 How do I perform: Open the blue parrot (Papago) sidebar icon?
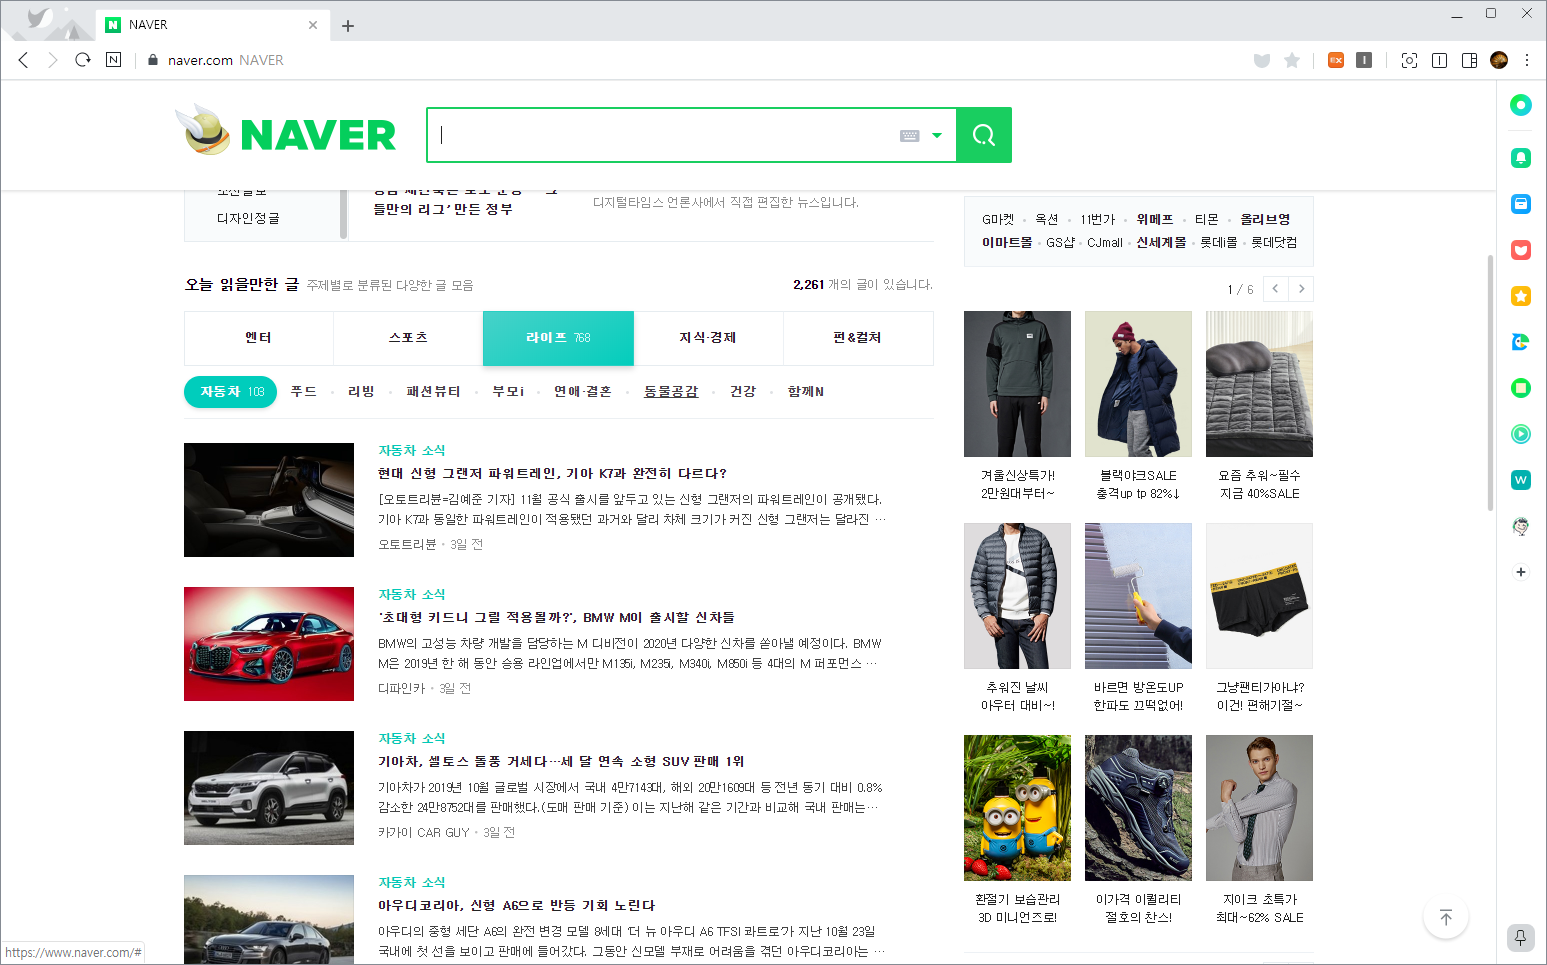1521,342
